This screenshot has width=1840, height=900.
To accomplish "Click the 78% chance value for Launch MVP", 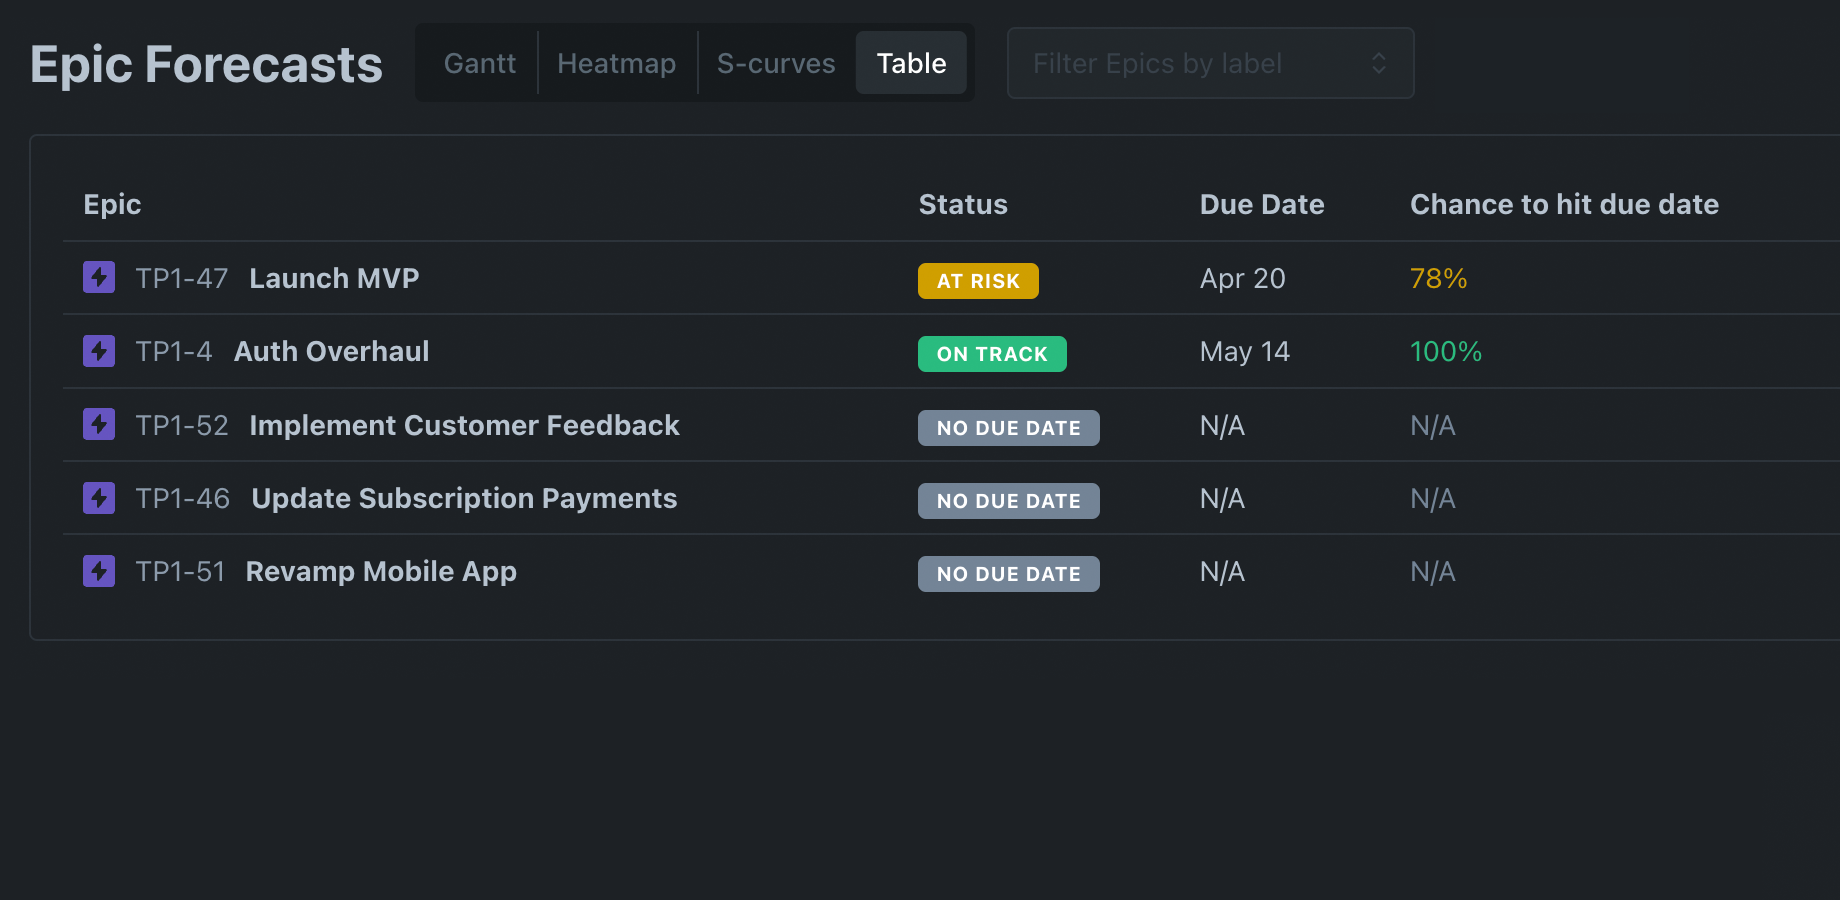I will click(x=1438, y=279).
